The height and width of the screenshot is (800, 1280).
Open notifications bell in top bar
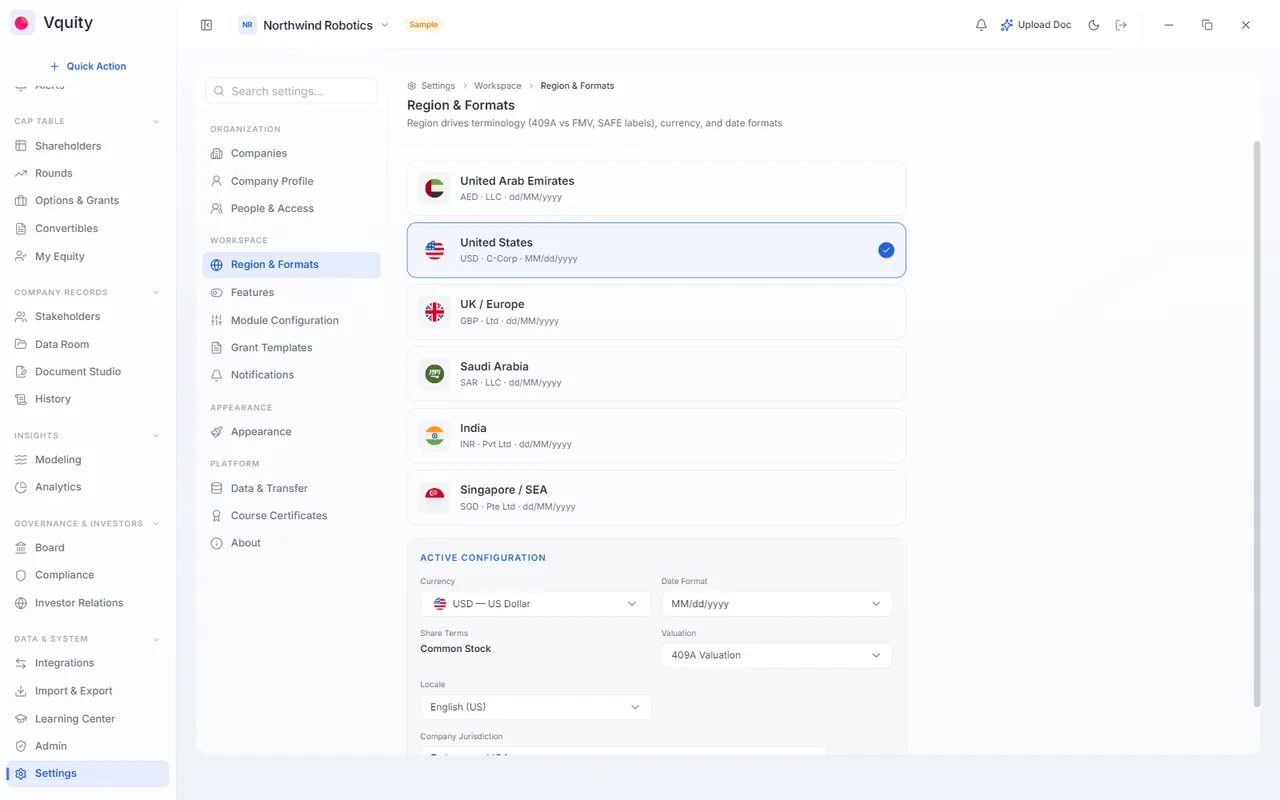click(981, 25)
